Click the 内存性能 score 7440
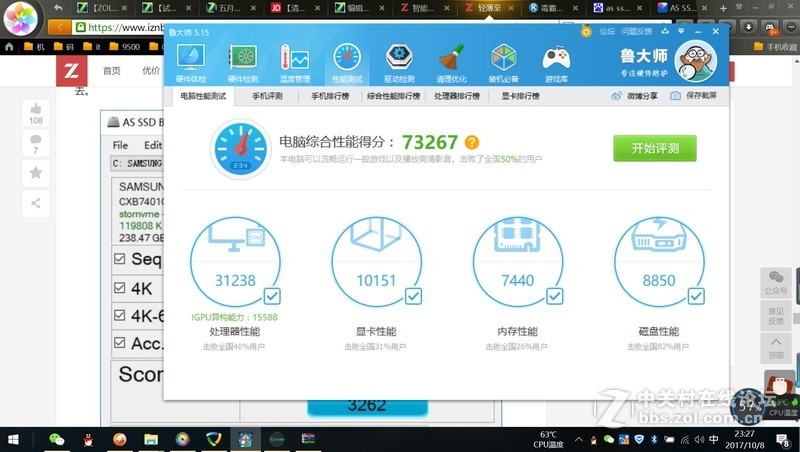The height and width of the screenshot is (452, 800). 517,280
